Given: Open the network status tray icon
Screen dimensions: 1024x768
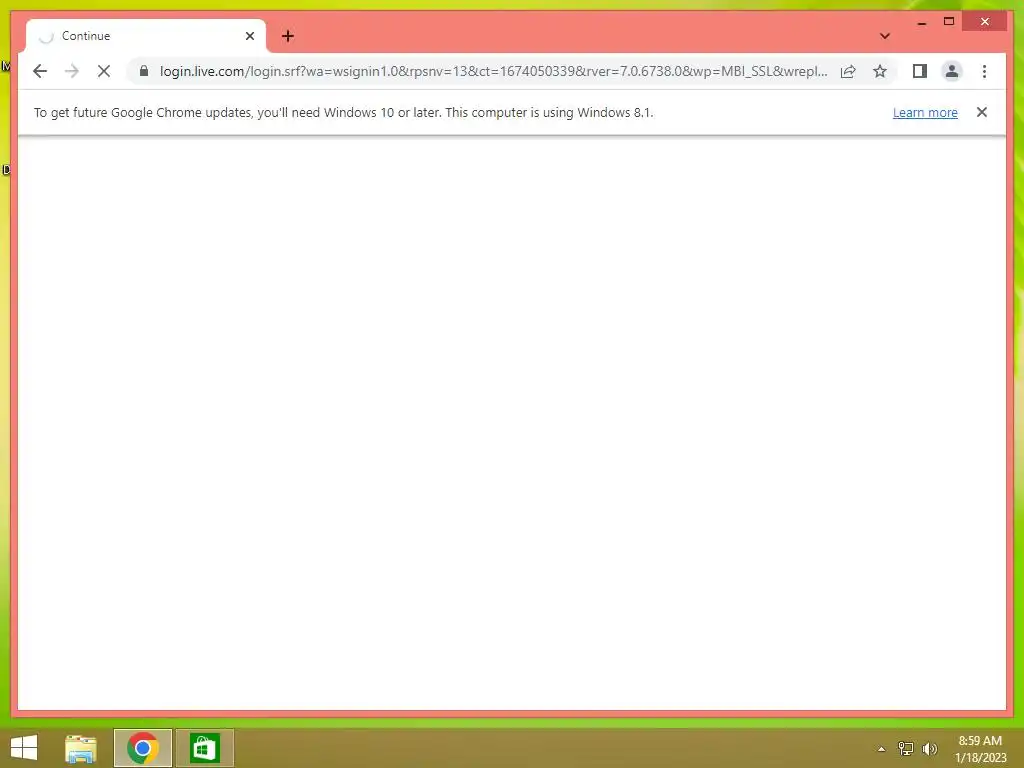Looking at the screenshot, I should point(906,748).
